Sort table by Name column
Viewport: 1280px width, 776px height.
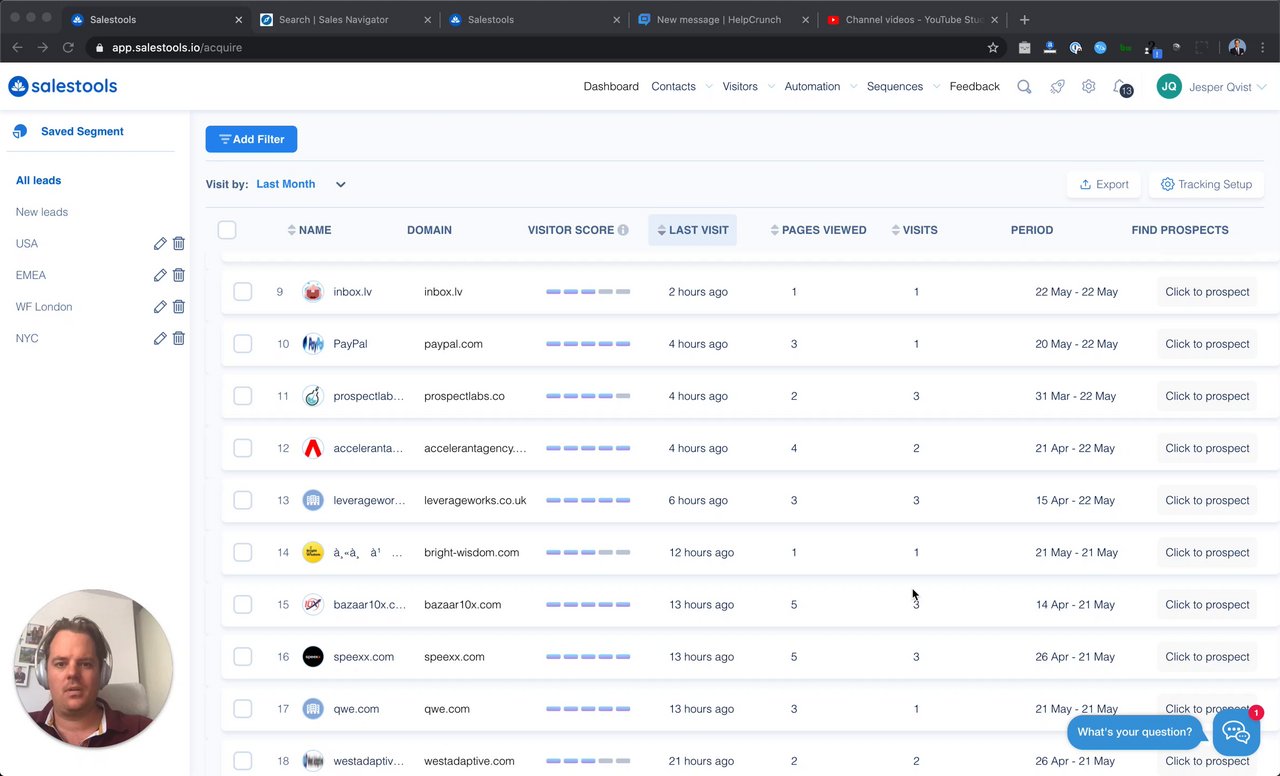309,230
